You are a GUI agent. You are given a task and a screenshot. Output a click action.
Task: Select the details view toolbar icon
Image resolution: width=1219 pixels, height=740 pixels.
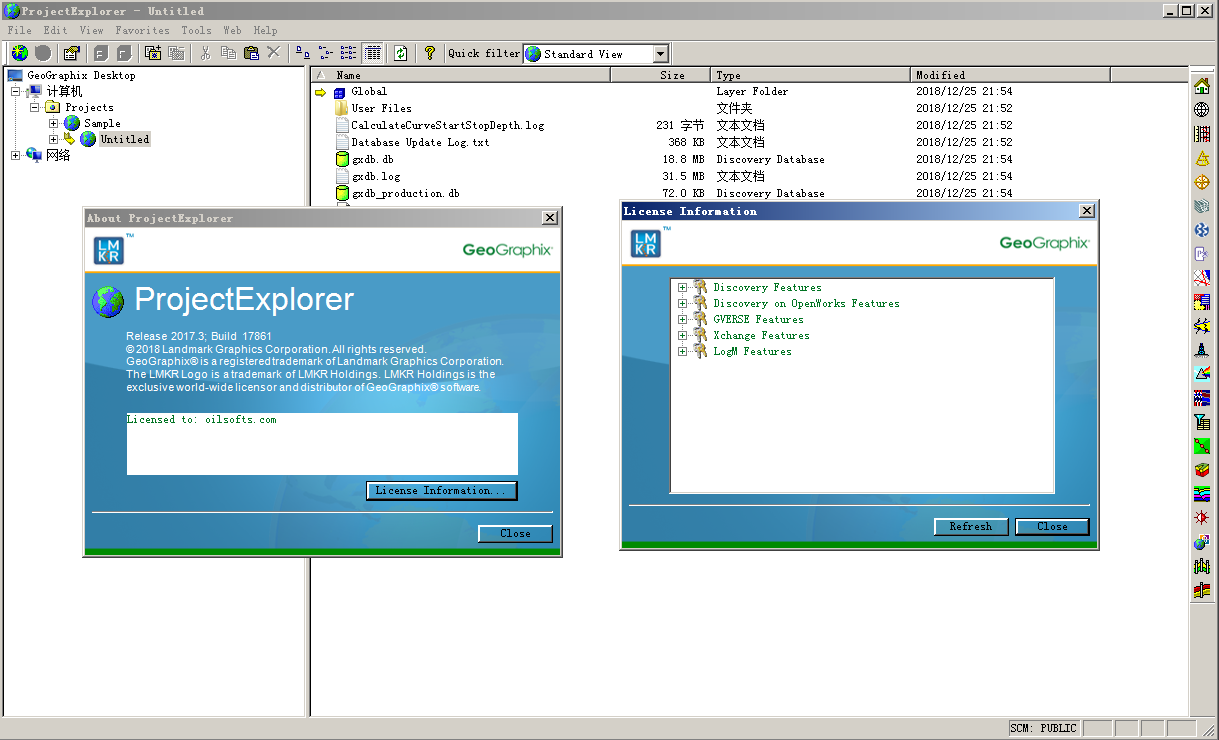click(373, 53)
